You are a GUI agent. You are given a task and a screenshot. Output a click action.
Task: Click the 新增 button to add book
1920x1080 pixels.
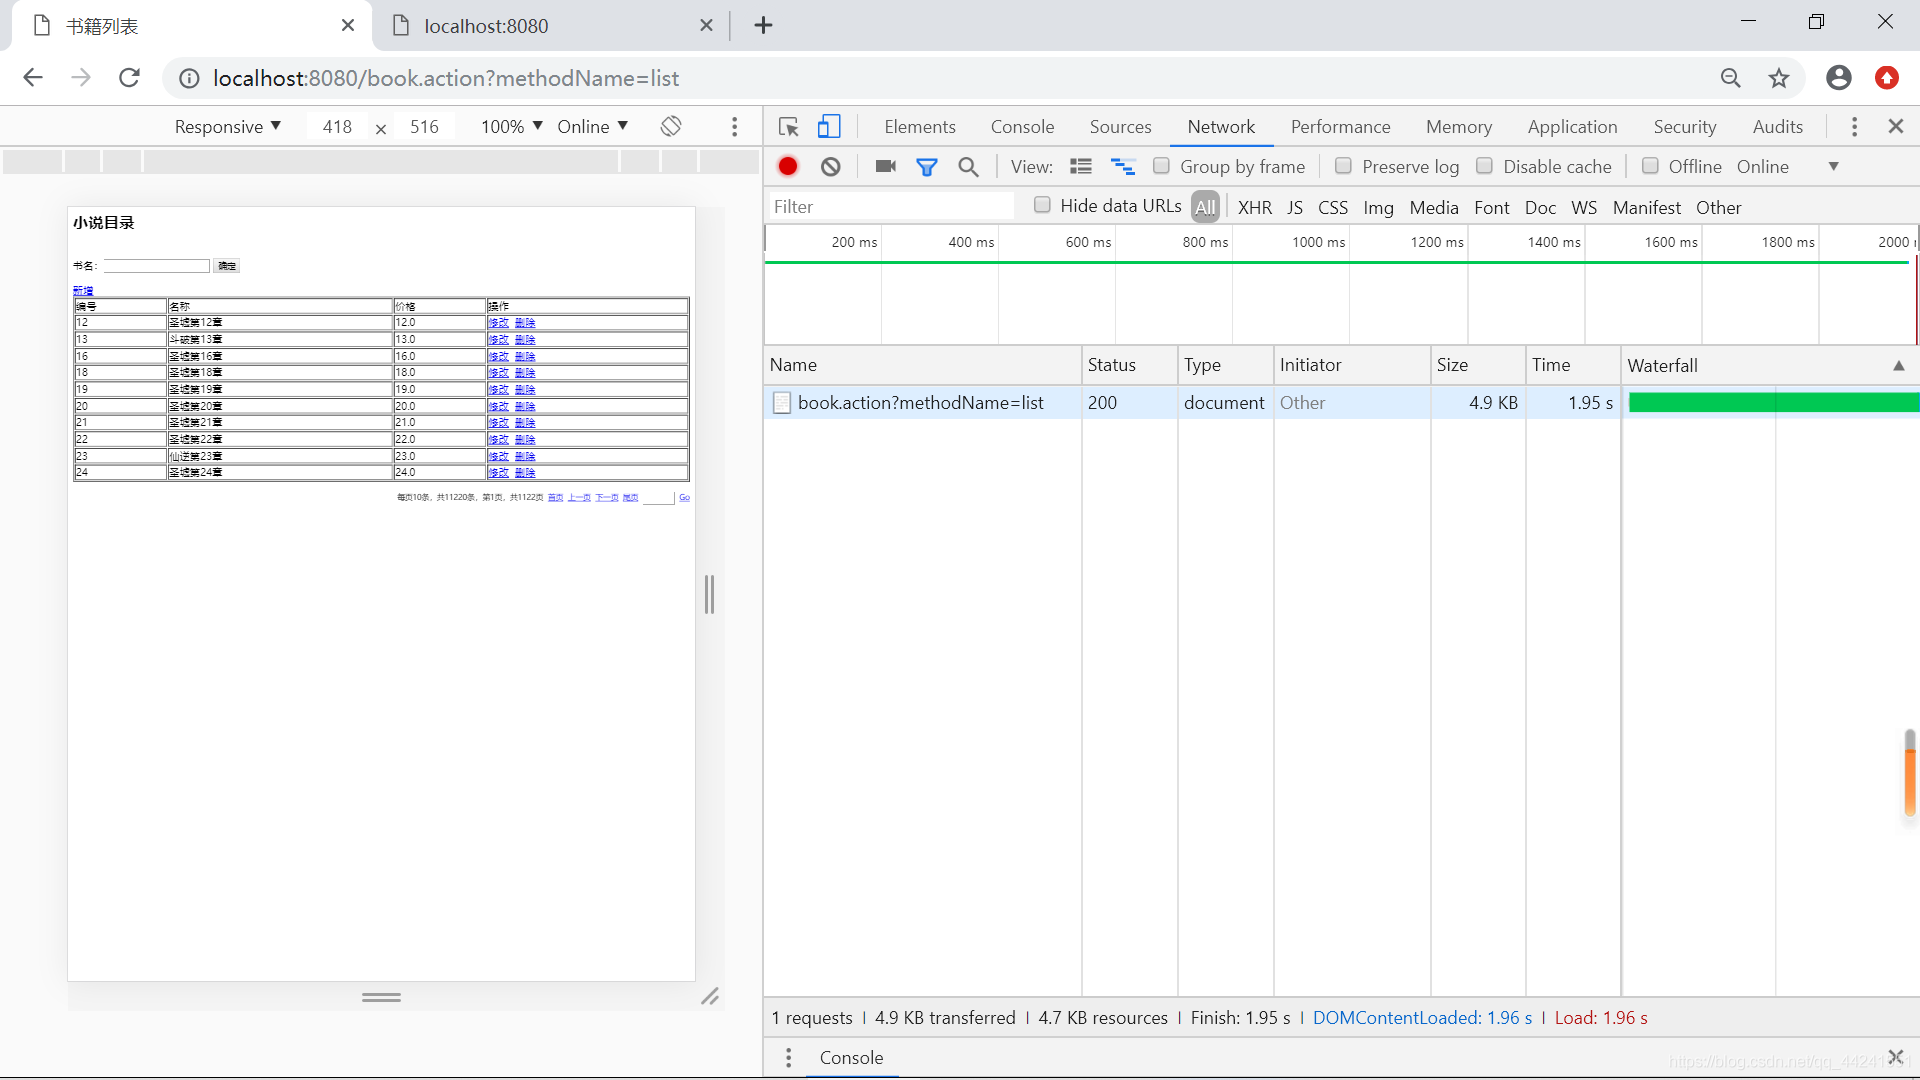click(x=83, y=289)
